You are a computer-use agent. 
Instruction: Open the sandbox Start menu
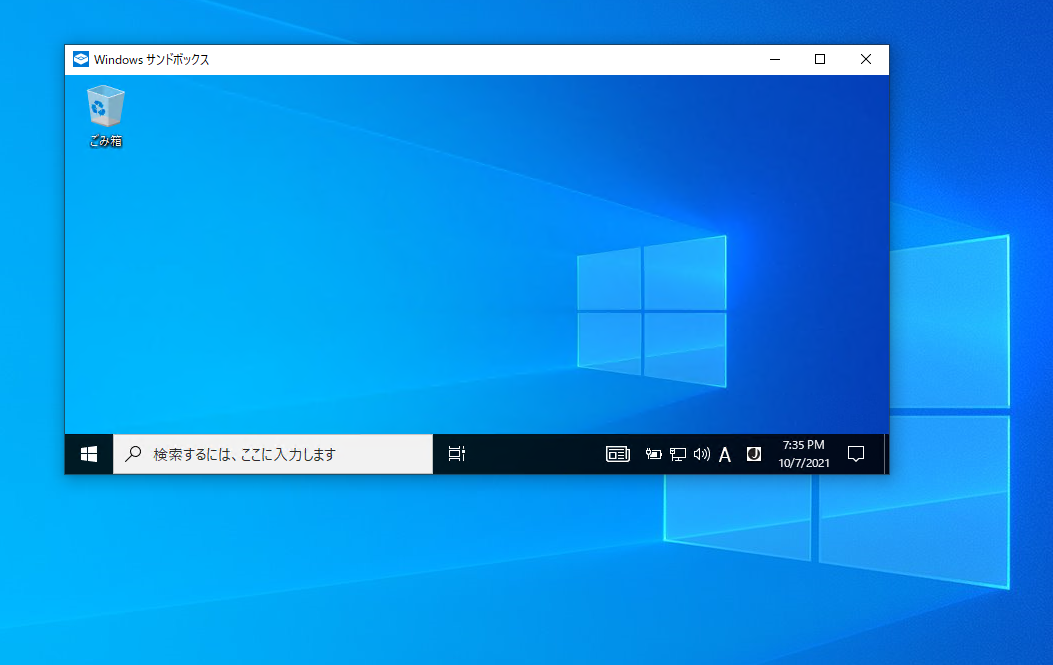[x=89, y=454]
